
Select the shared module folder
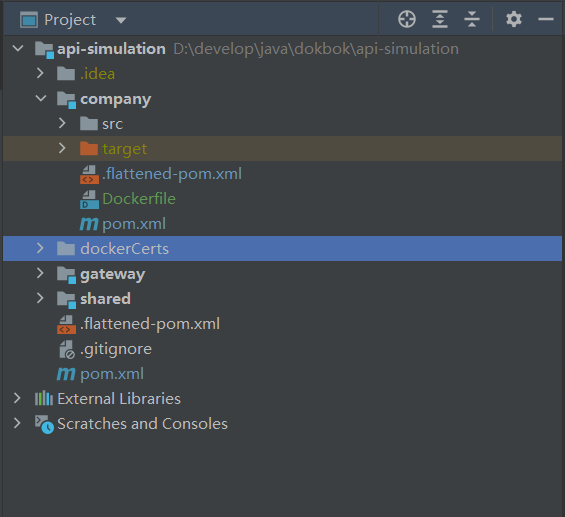click(x=105, y=299)
